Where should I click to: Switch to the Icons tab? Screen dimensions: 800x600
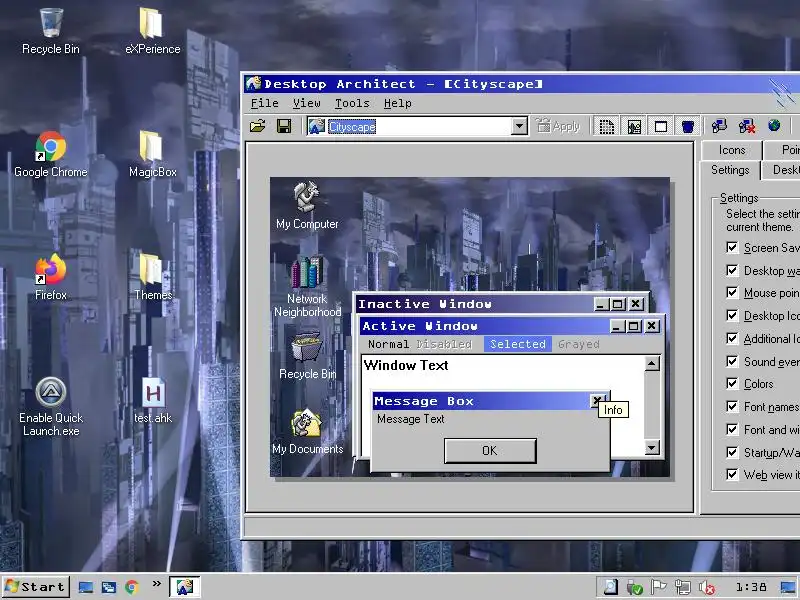click(x=732, y=150)
